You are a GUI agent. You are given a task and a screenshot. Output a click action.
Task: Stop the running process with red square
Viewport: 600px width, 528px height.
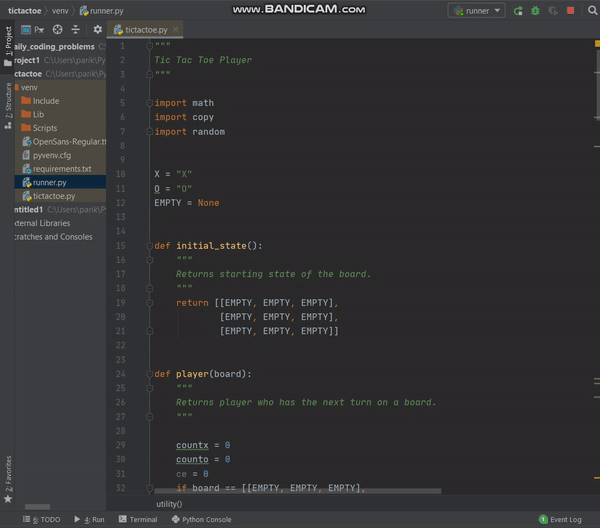point(570,11)
